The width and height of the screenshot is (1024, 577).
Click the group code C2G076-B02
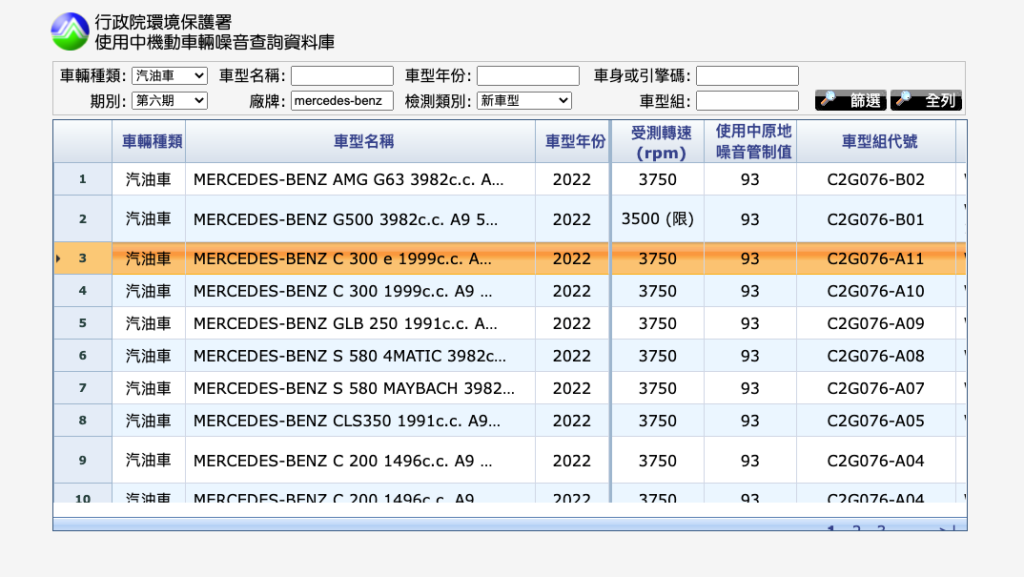(876, 179)
